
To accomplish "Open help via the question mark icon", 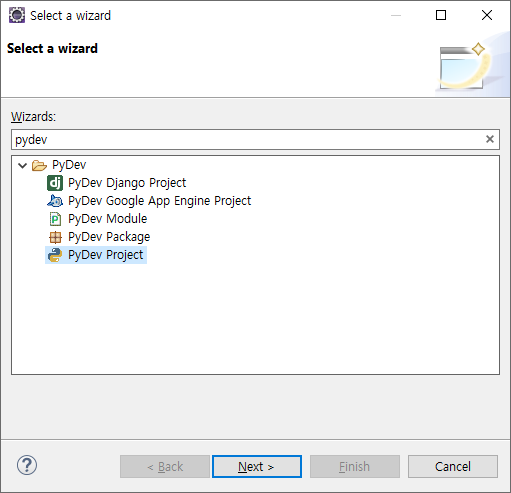I will [27, 465].
